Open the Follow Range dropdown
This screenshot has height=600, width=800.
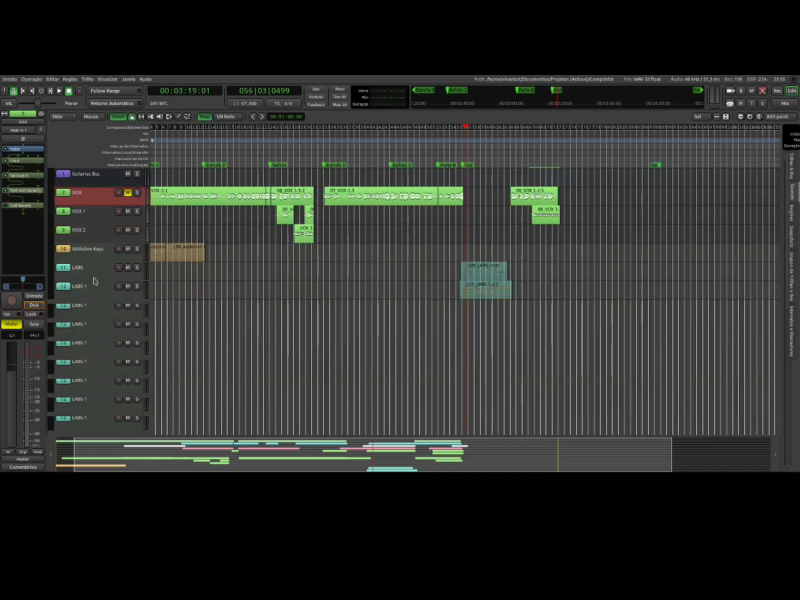click(x=115, y=91)
